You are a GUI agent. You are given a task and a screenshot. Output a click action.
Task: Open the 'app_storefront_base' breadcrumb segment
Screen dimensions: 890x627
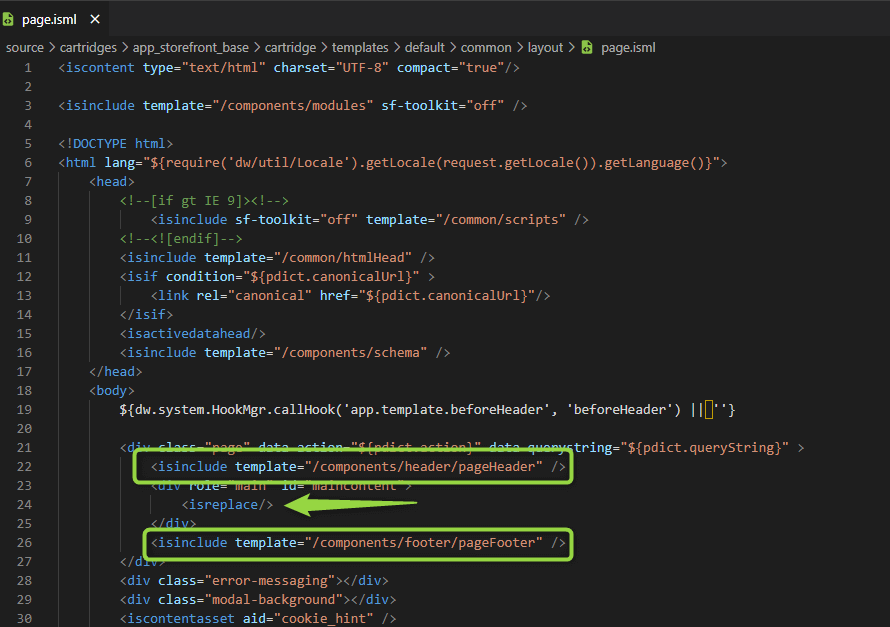191,48
